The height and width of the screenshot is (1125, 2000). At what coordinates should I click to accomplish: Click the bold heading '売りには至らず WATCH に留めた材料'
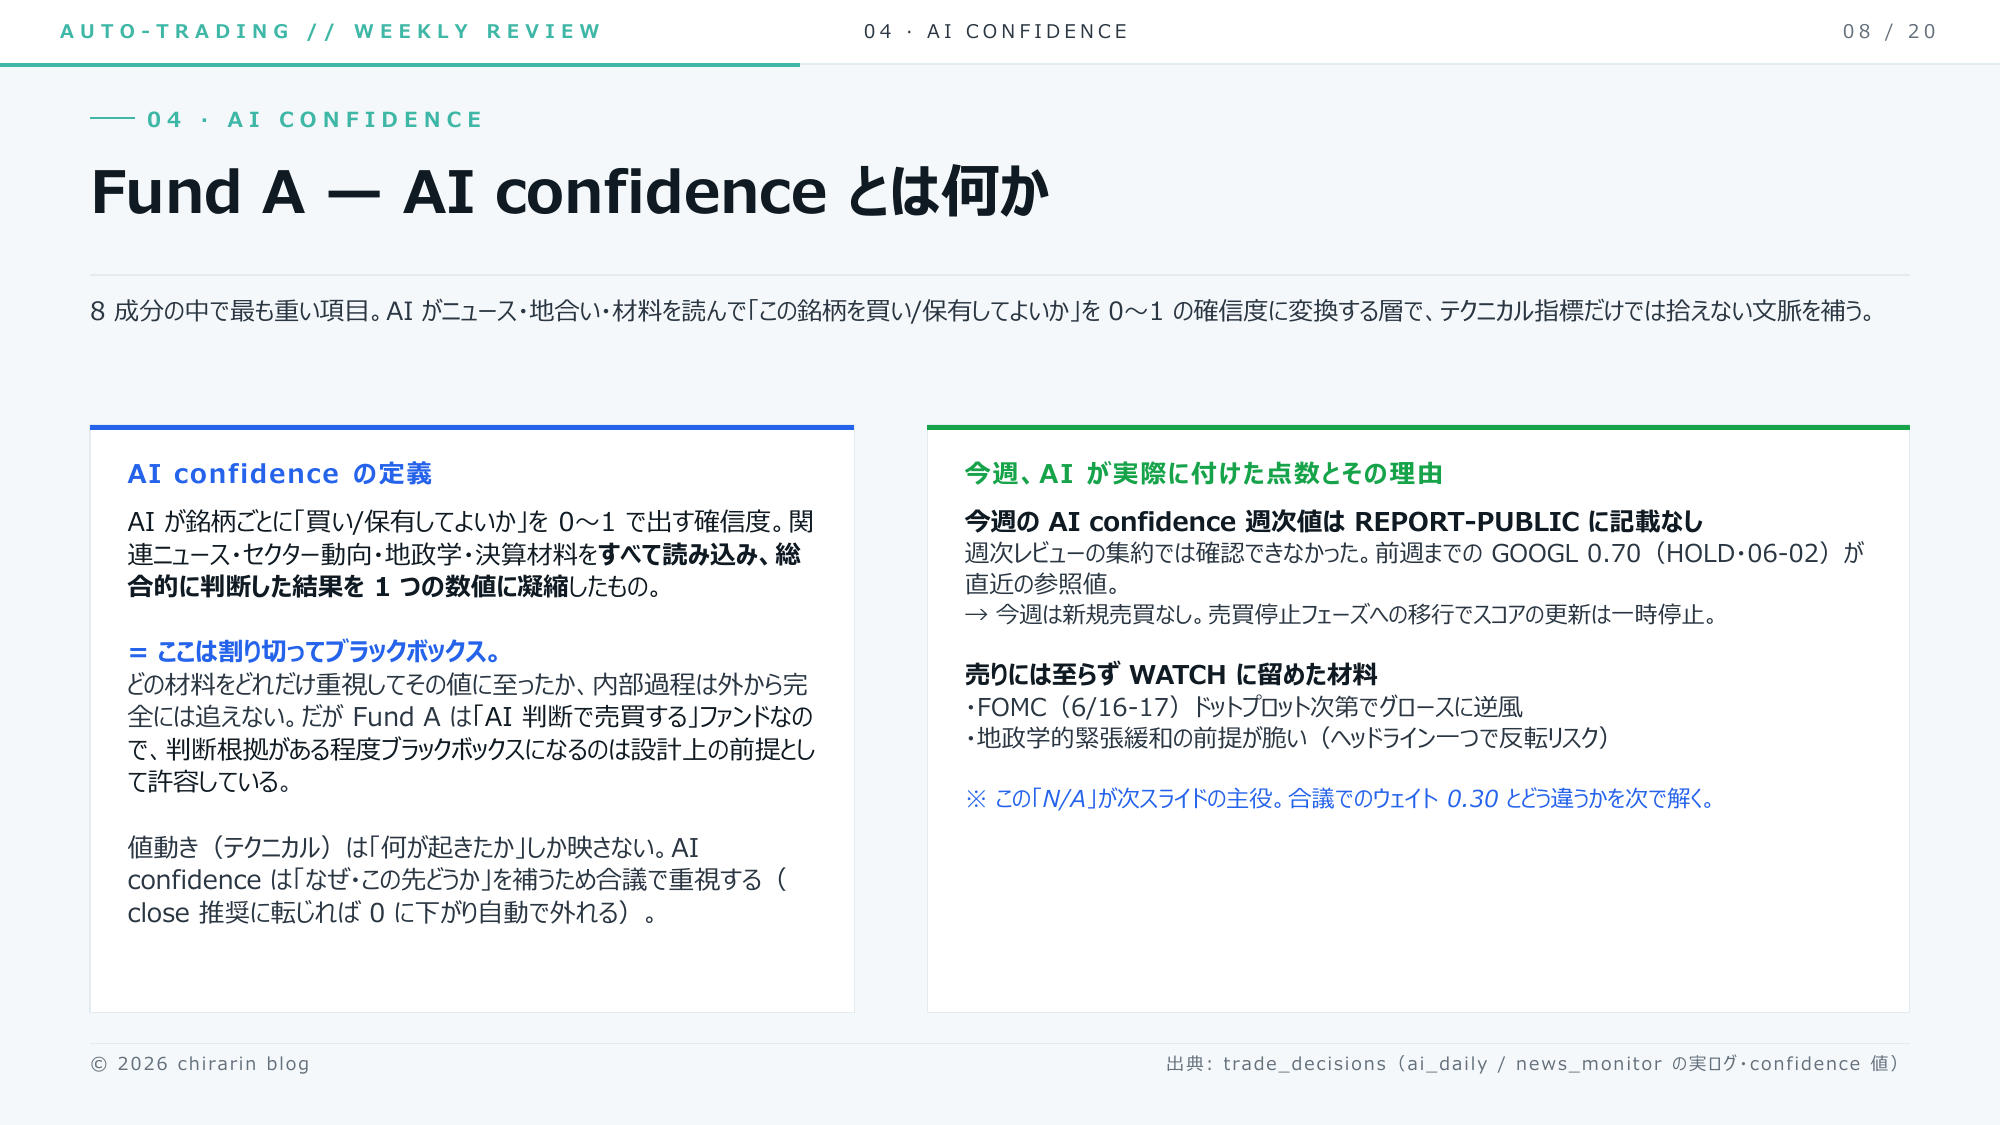coord(1171,675)
